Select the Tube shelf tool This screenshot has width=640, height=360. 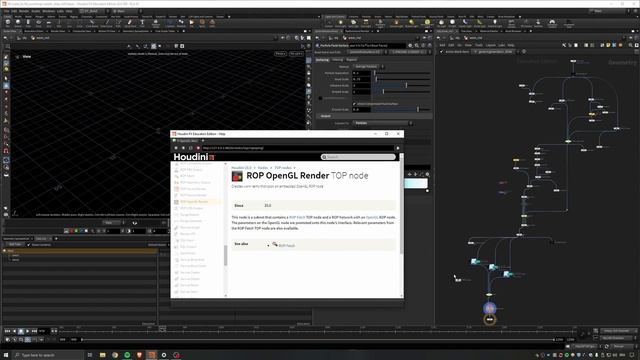tap(28, 23)
